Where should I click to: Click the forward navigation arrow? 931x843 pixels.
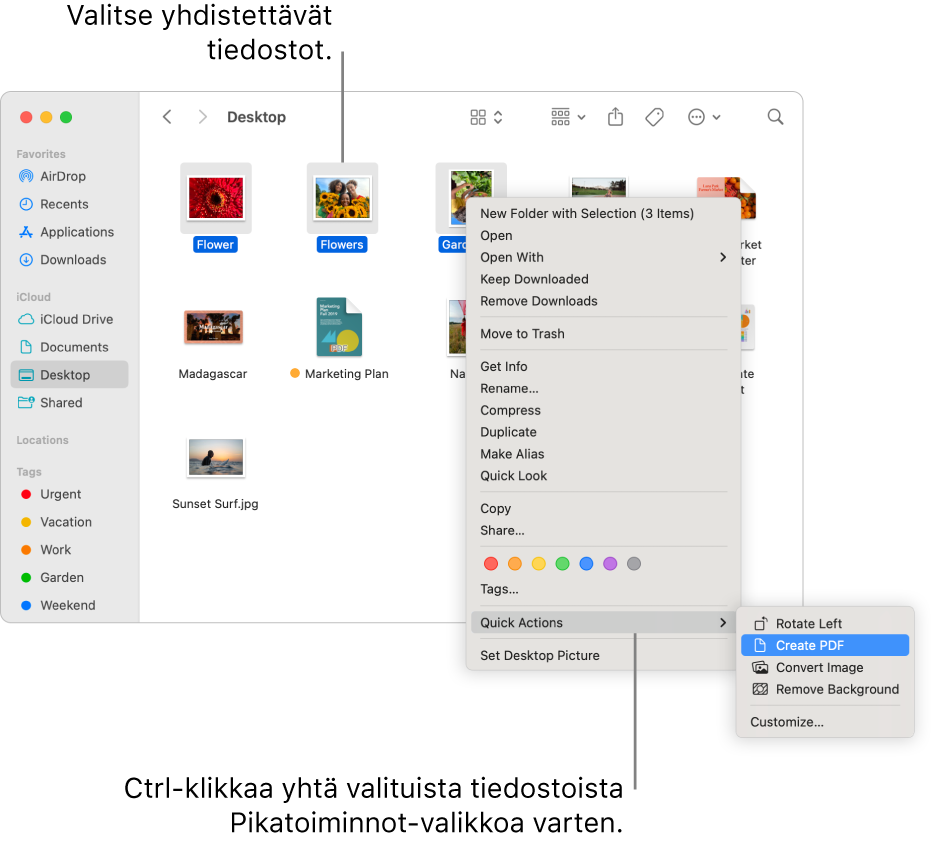(x=202, y=117)
